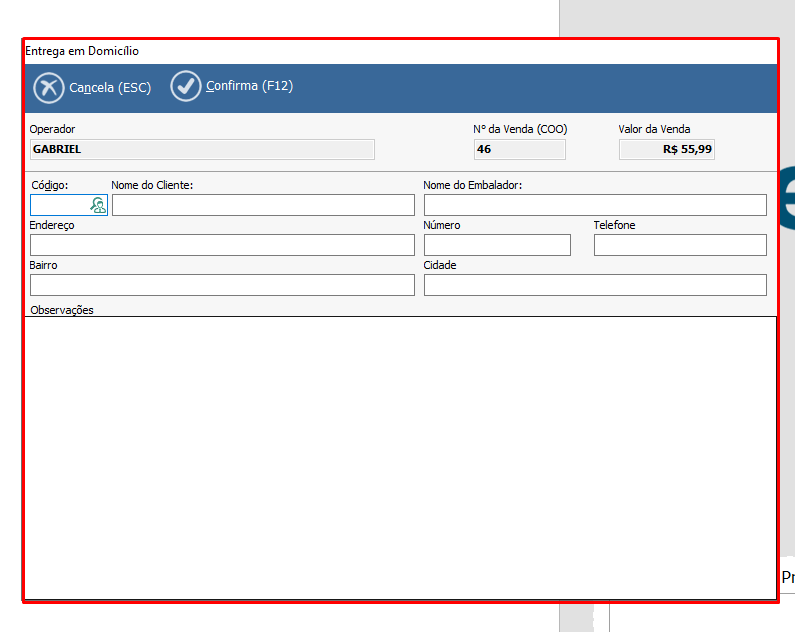Click into the Nome do Cliente field
795x632 pixels.
pos(263,205)
